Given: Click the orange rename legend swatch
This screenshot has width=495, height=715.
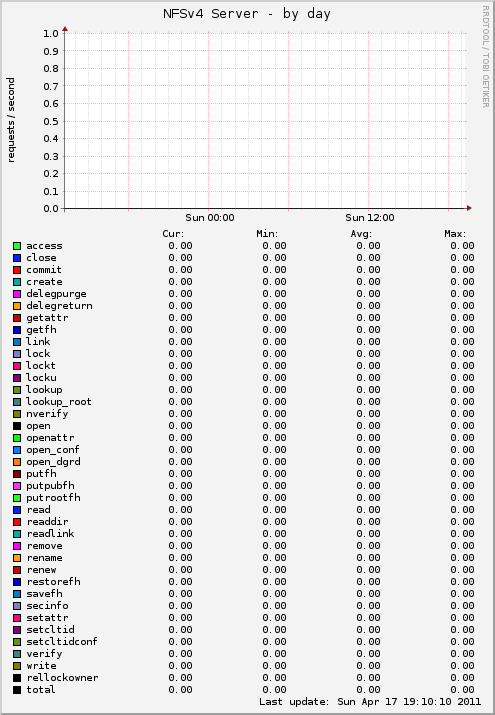Looking at the screenshot, I should coord(17,558).
